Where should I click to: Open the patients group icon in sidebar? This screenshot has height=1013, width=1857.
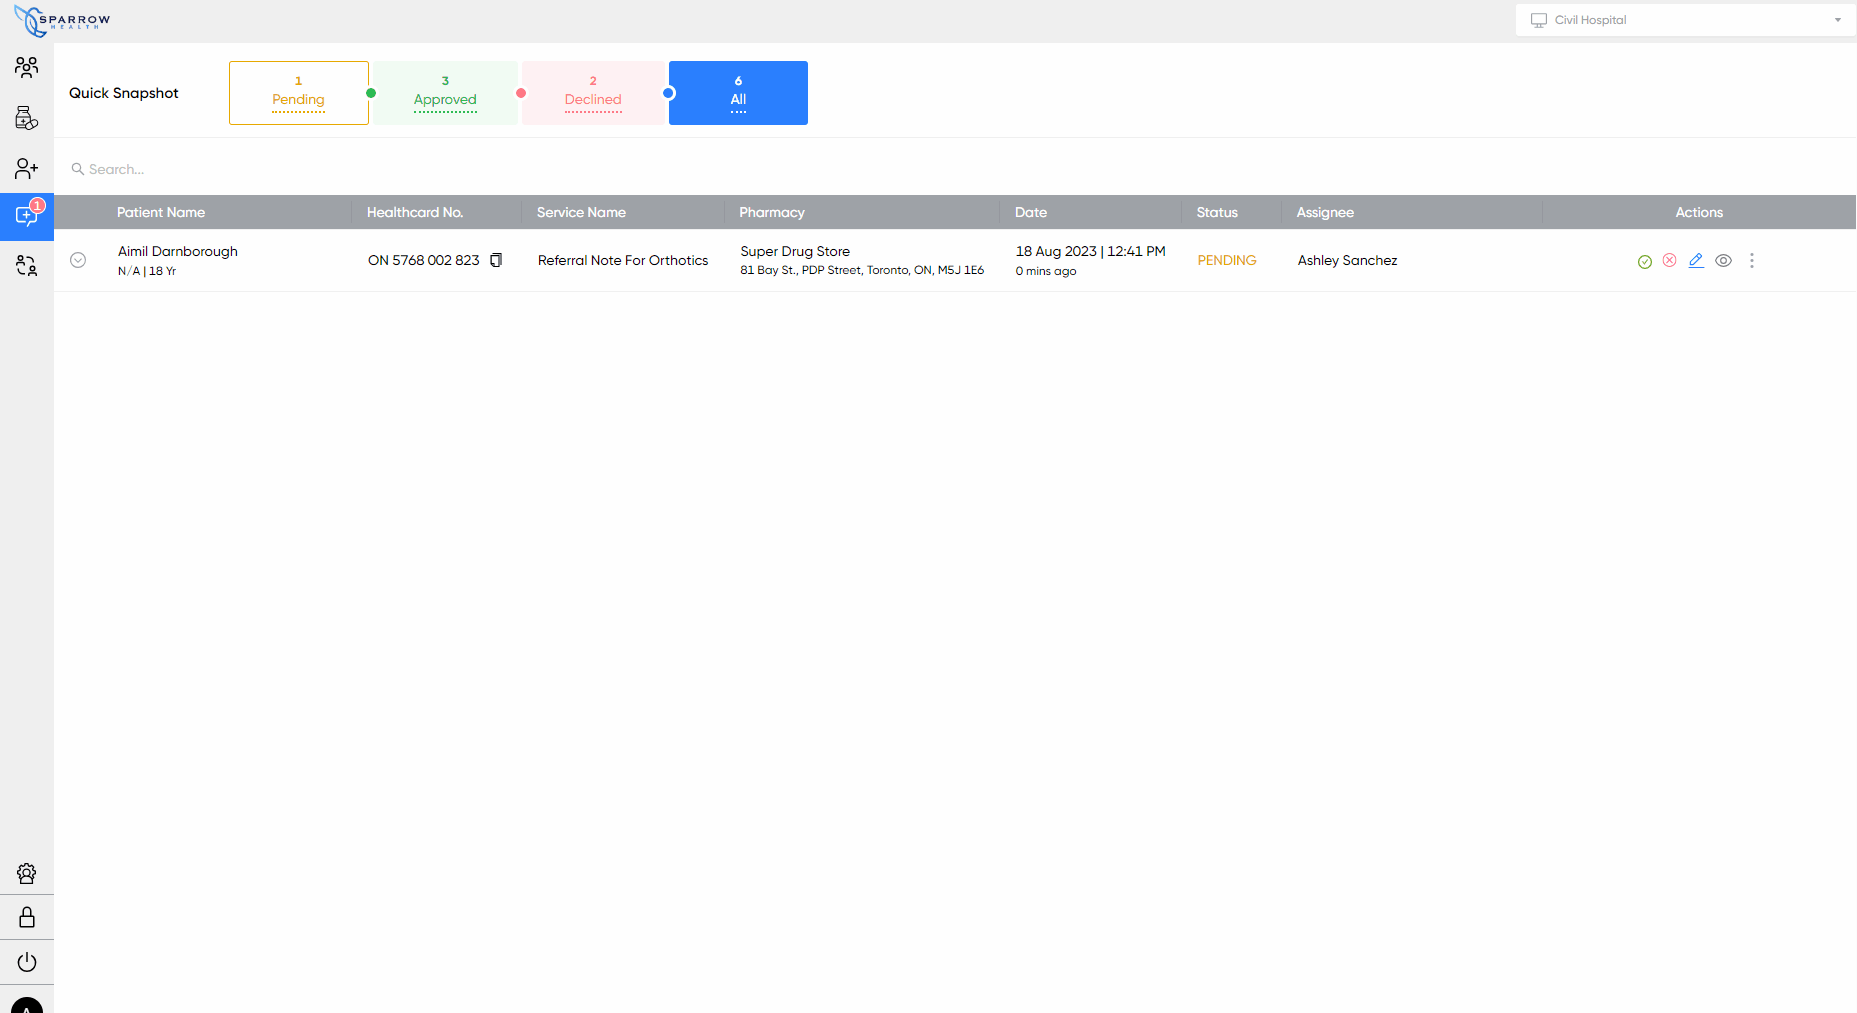click(27, 67)
